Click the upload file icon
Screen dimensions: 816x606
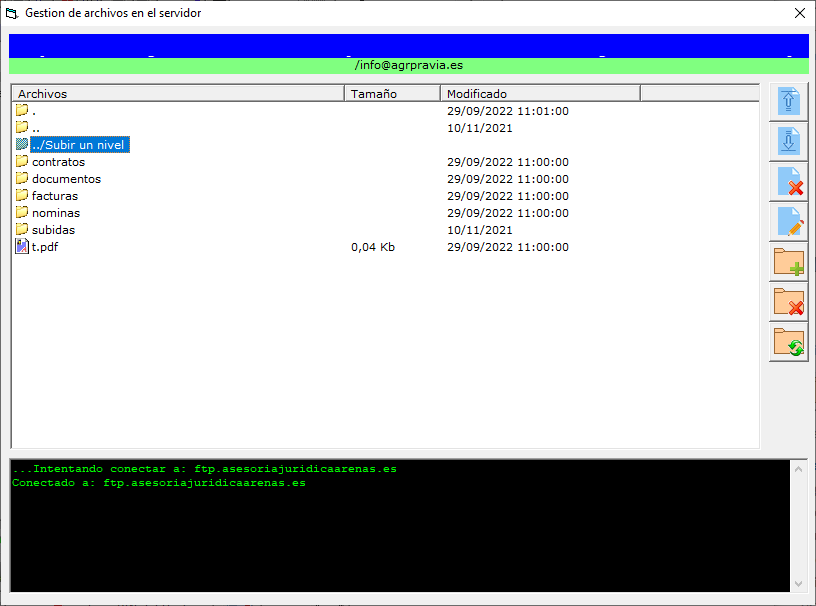point(788,102)
